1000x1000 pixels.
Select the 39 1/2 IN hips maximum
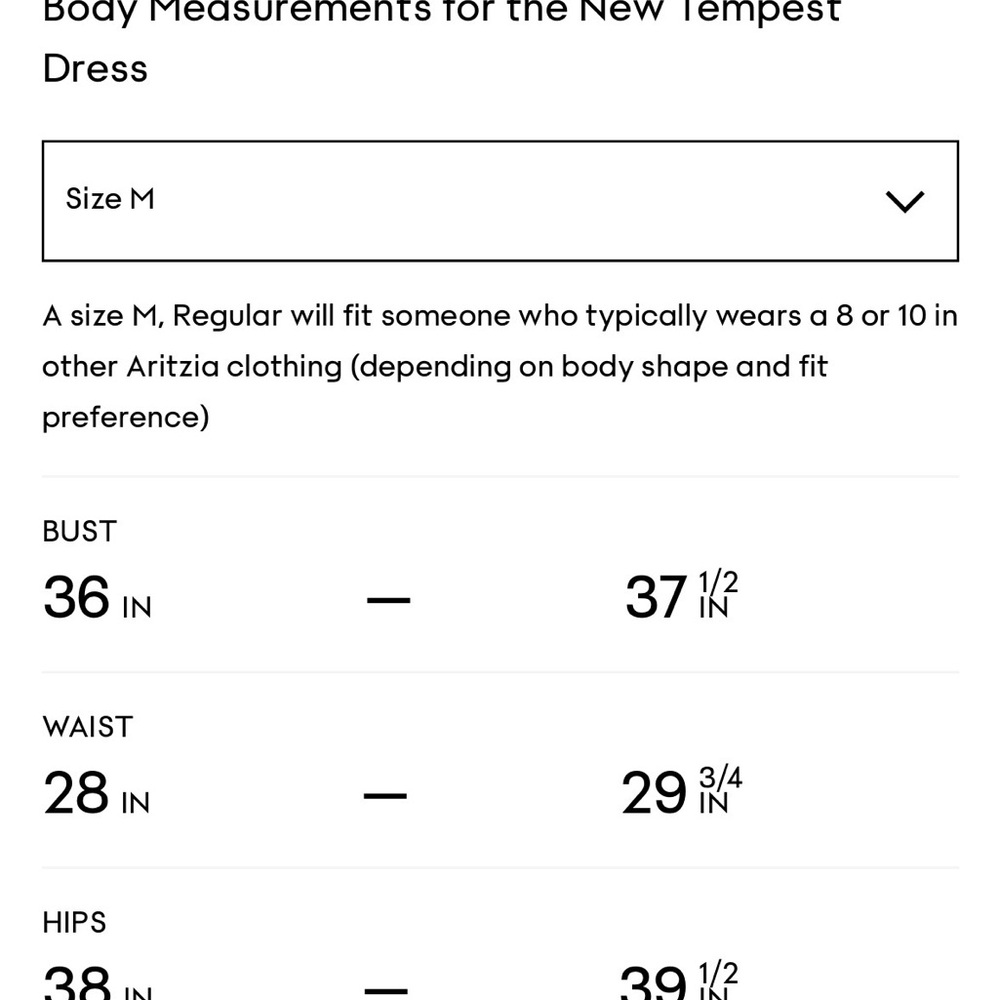pos(679,980)
